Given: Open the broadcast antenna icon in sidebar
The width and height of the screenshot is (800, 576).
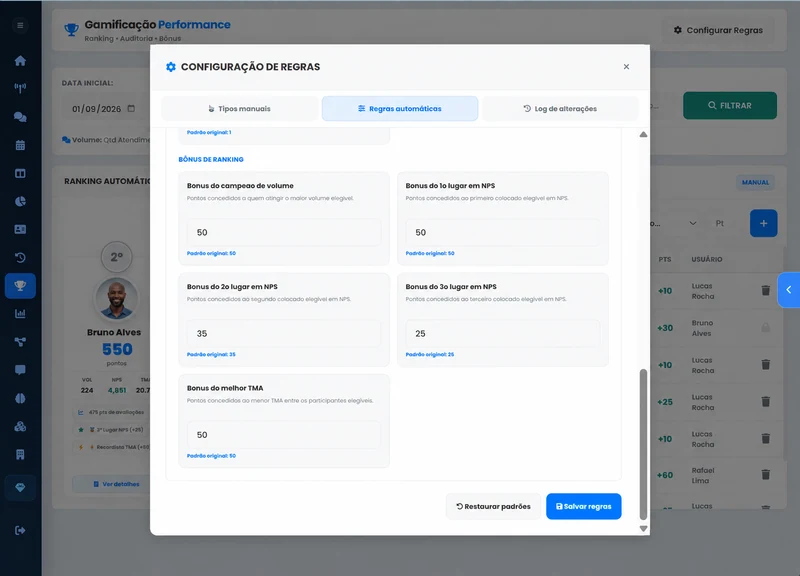Looking at the screenshot, I should coord(20,89).
